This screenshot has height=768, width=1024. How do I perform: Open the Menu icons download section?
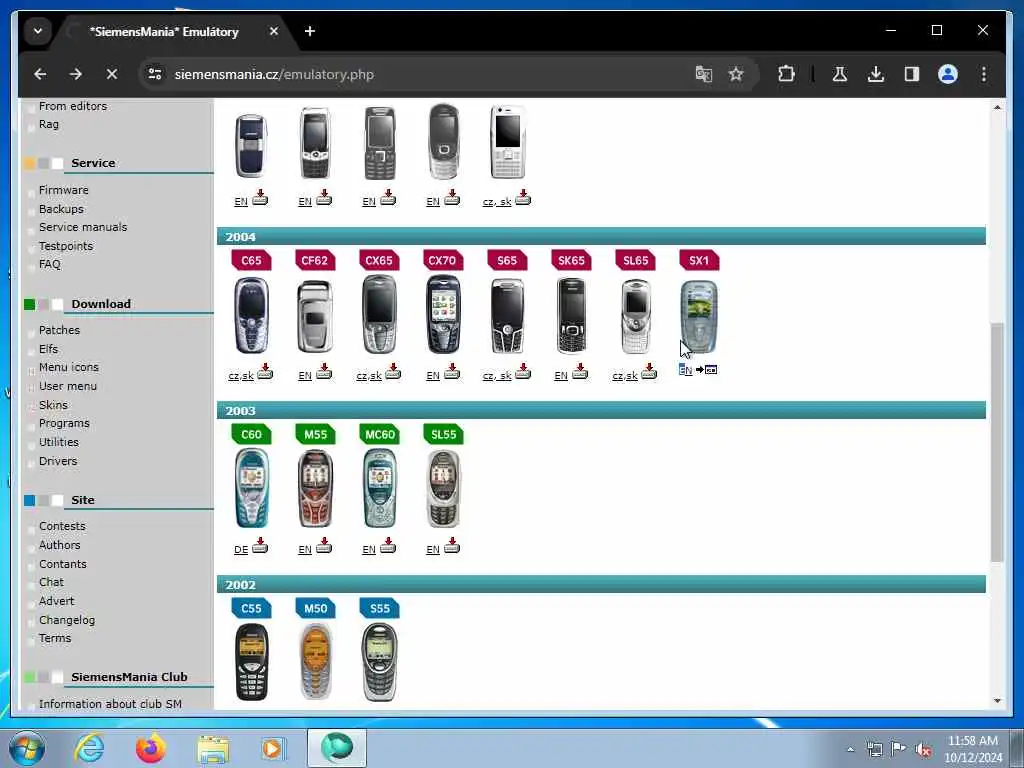point(69,368)
